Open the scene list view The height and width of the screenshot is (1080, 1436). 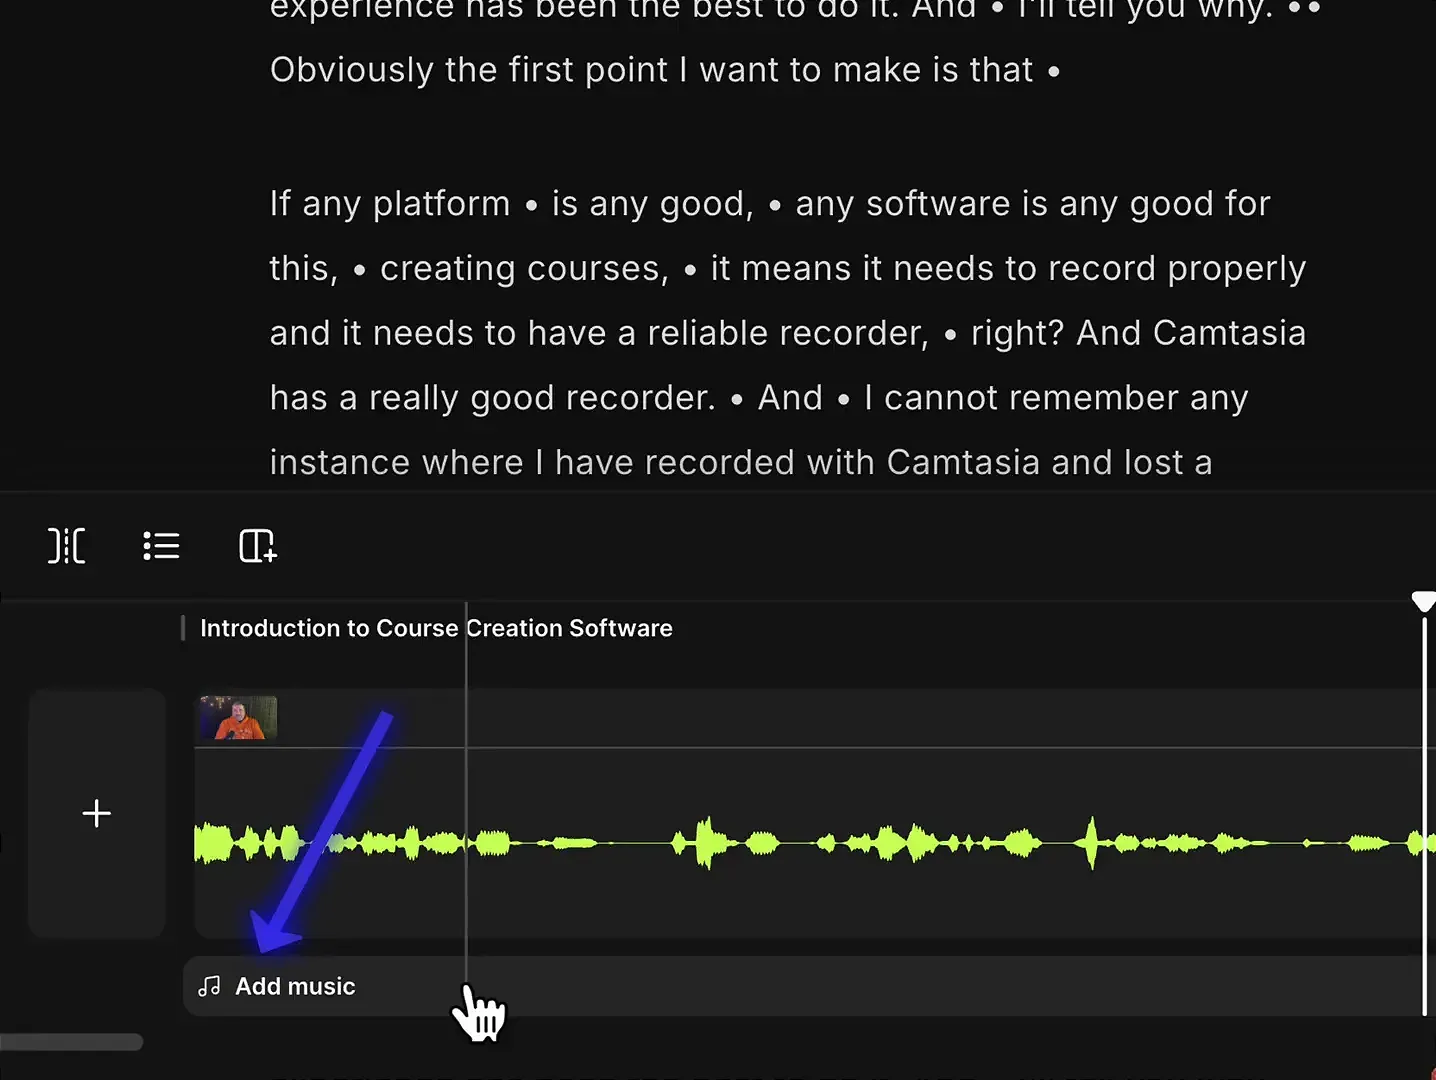pyautogui.click(x=161, y=546)
